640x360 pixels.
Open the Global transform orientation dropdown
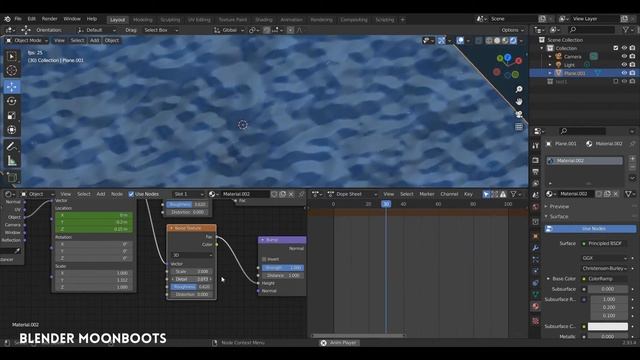(x=229, y=30)
